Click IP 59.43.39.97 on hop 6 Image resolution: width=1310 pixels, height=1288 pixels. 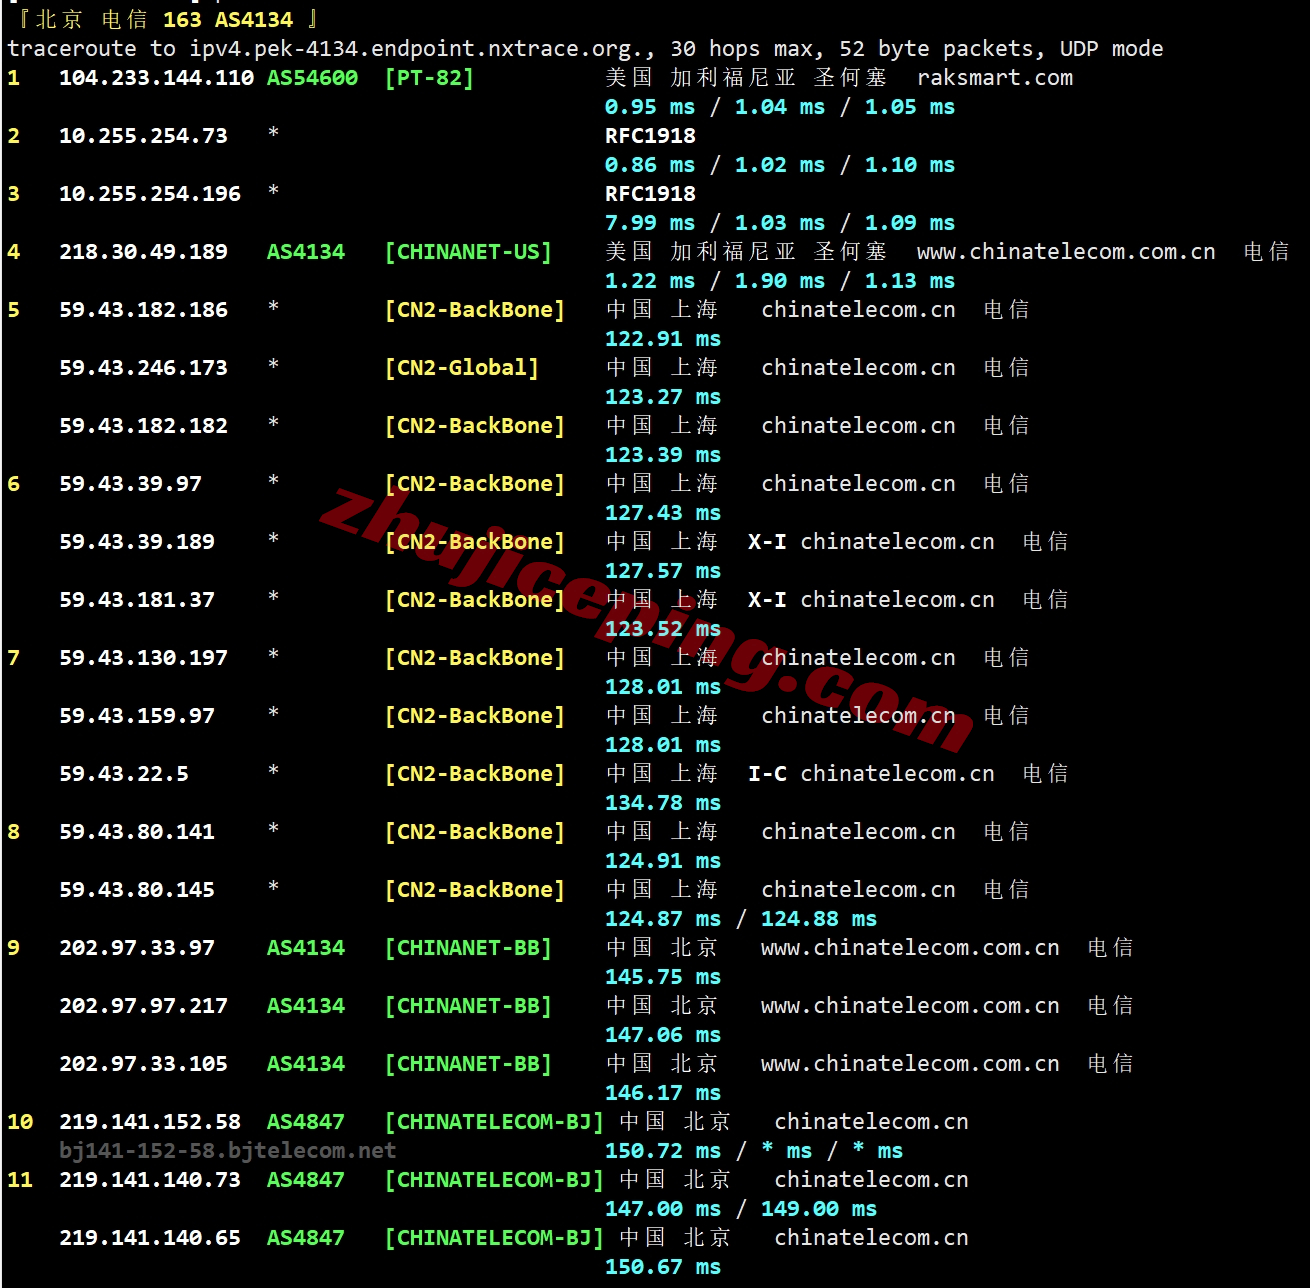(130, 484)
